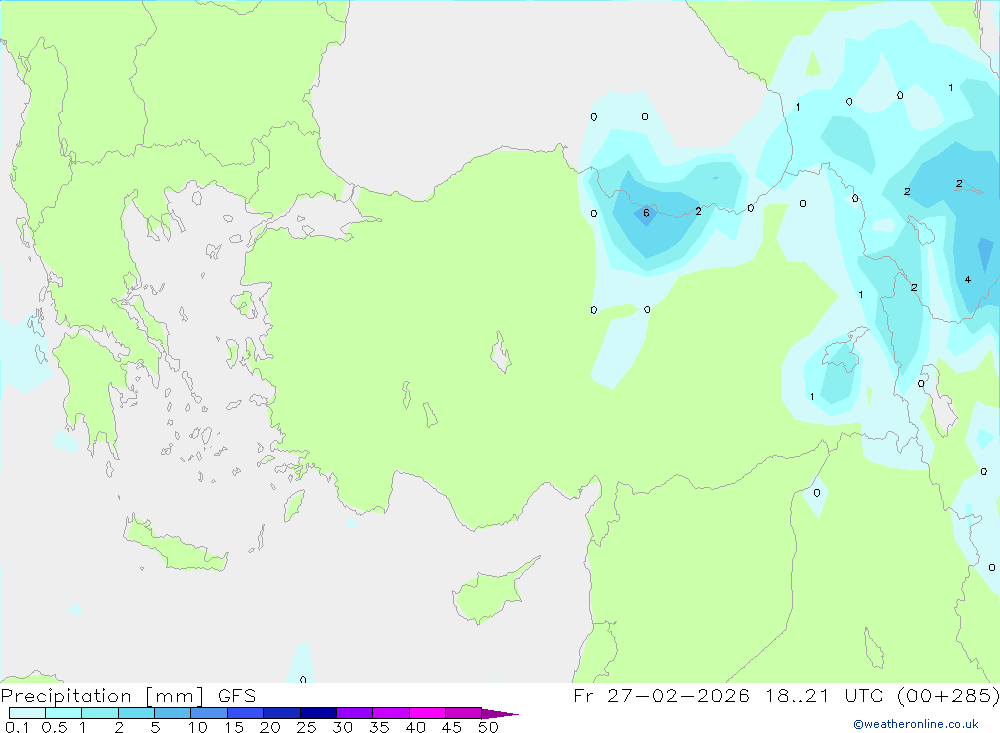This screenshot has height=733, width=1000.
Task: Click the '25' legend scale number
Action: (x=307, y=727)
